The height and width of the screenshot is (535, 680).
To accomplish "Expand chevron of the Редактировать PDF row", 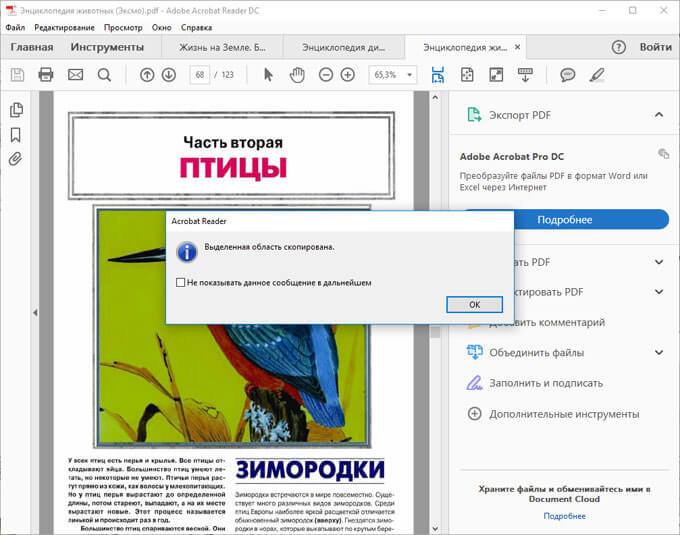I will [659, 292].
